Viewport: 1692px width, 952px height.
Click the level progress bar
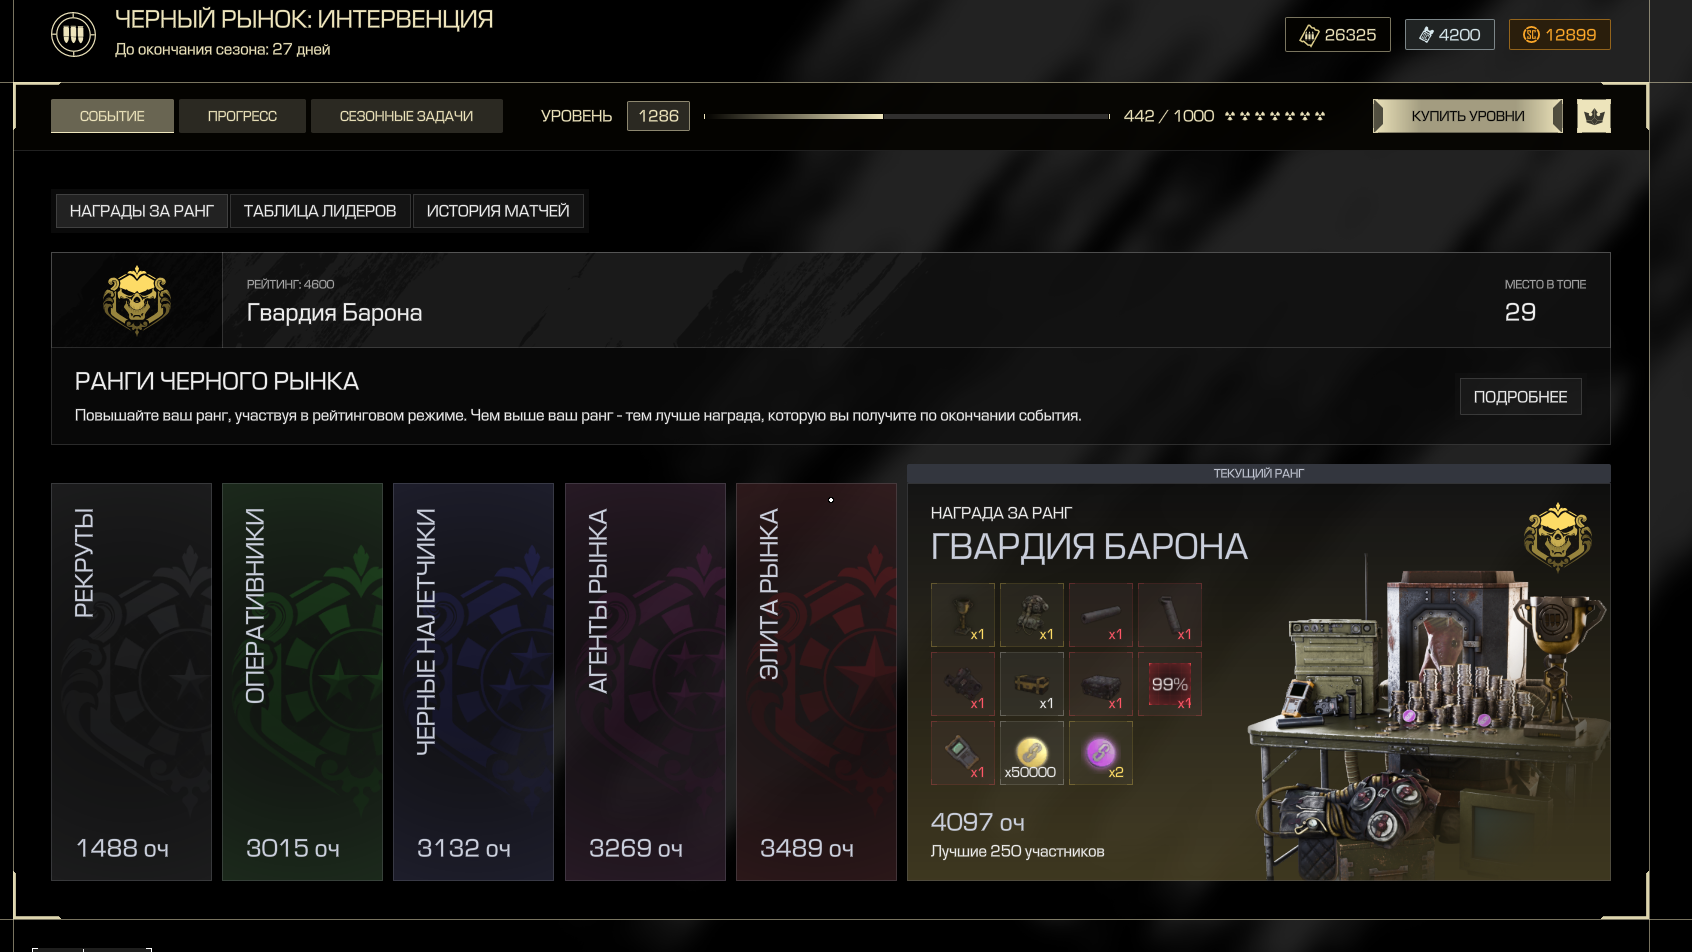pos(907,116)
